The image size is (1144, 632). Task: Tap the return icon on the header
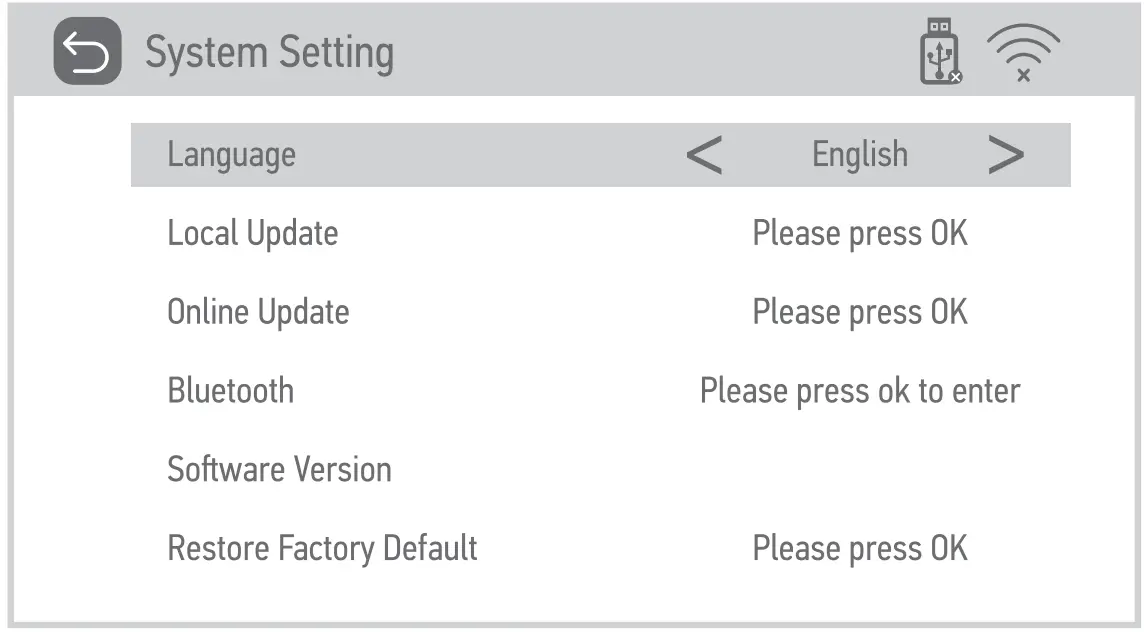[86, 51]
